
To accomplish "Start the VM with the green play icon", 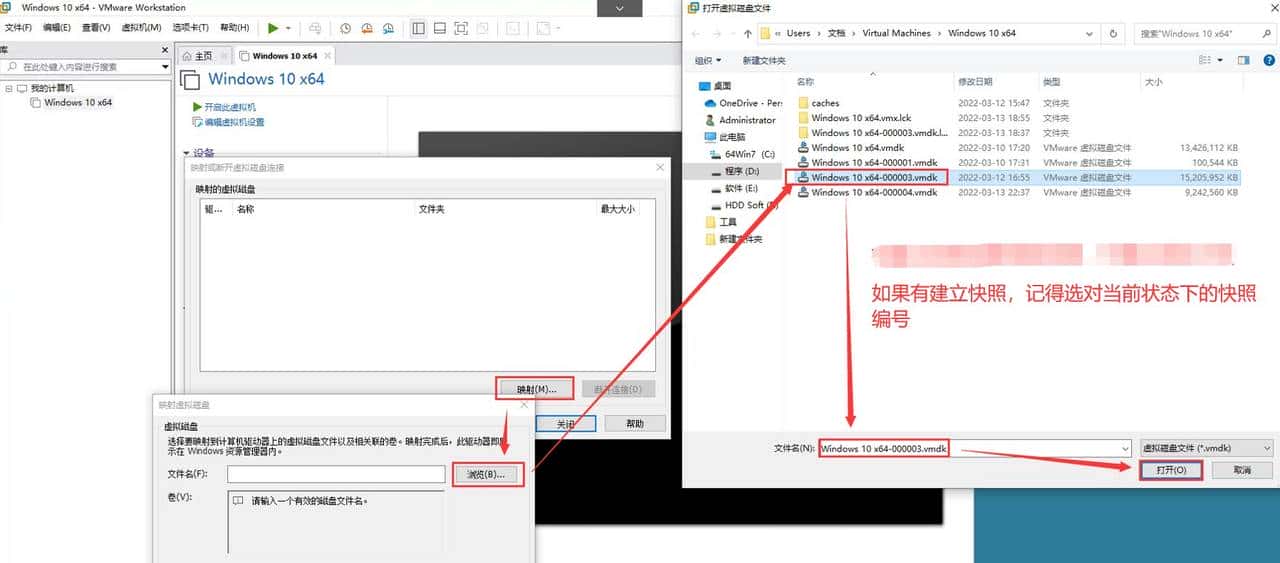I will [273, 28].
